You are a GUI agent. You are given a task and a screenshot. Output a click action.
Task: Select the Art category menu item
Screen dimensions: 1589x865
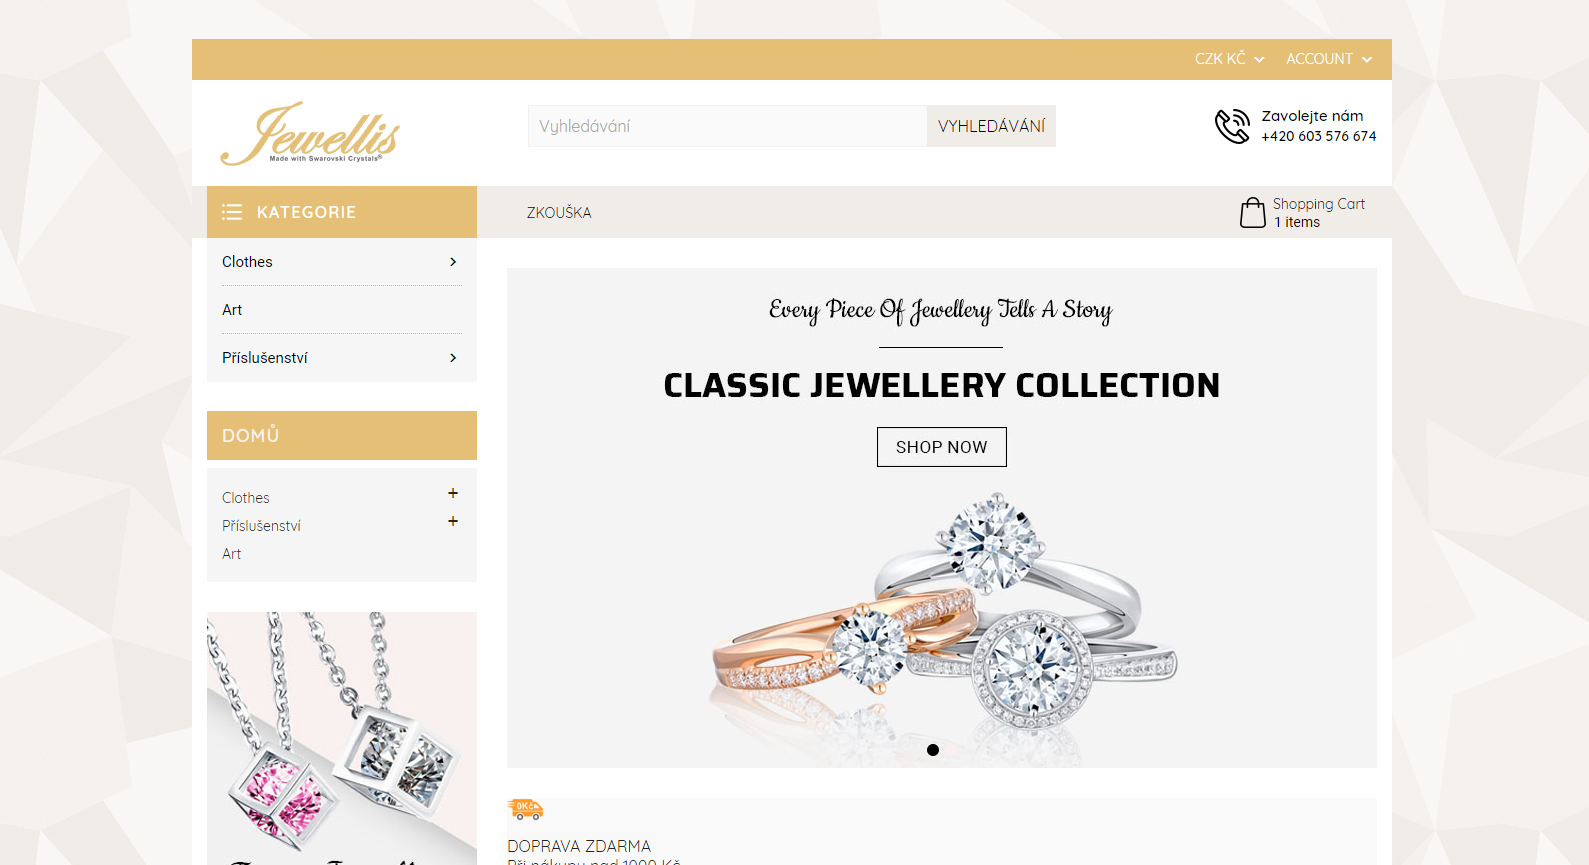coord(342,310)
